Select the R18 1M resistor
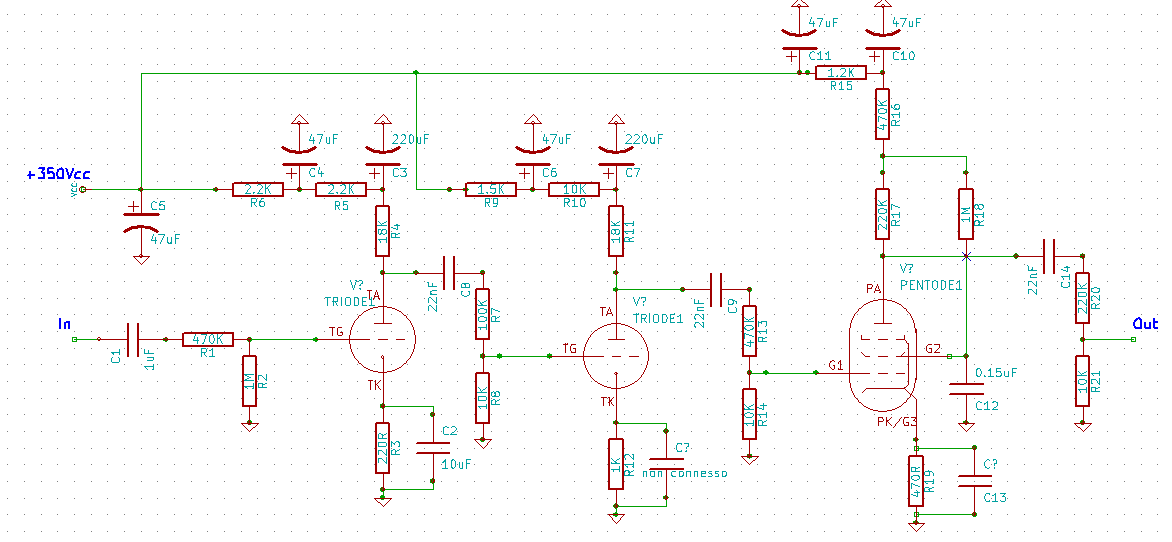This screenshot has height=542, width=1172. (x=966, y=214)
